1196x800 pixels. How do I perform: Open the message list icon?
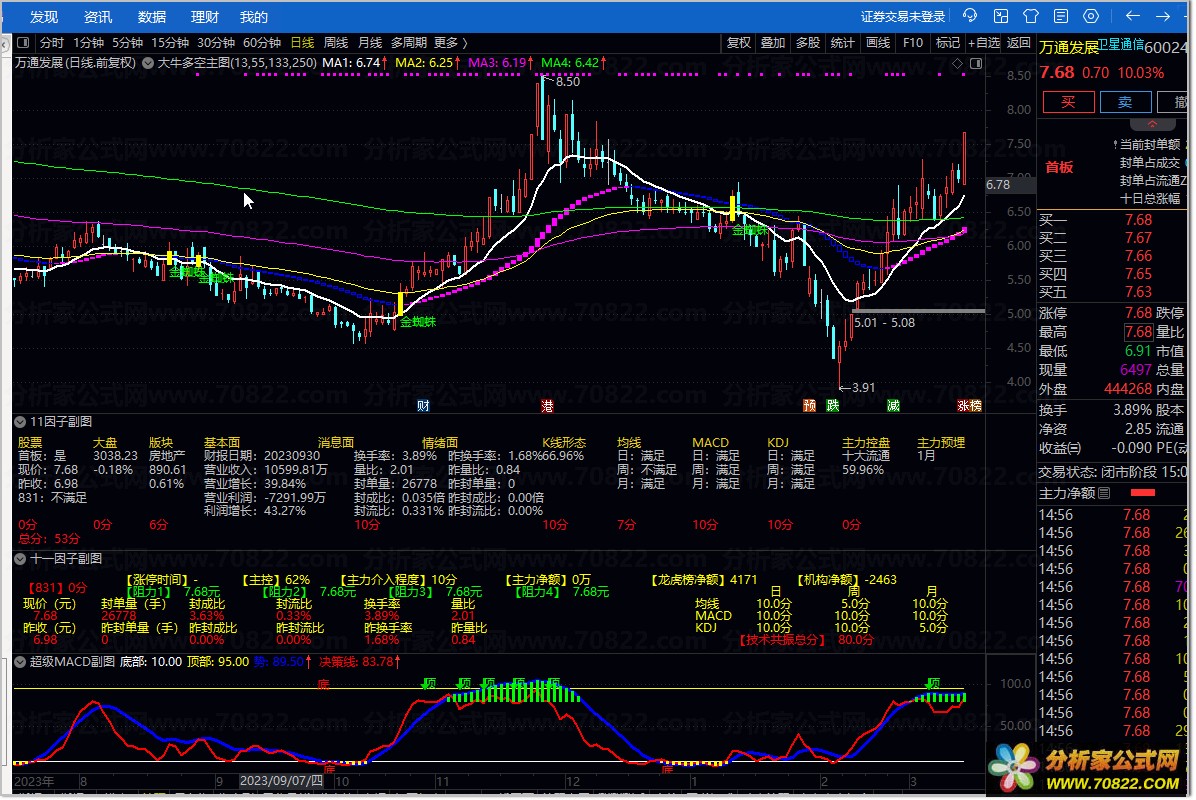point(1061,16)
